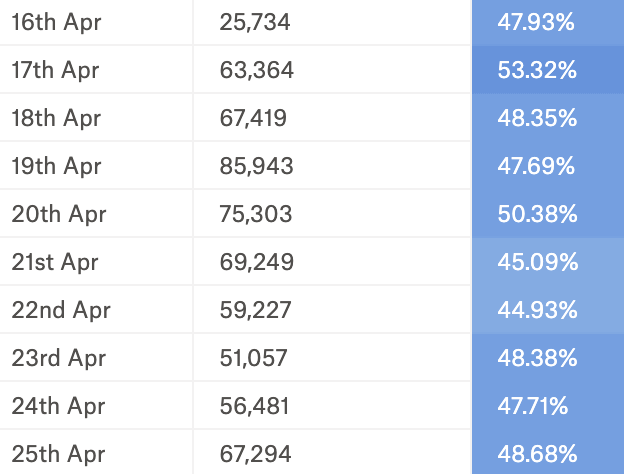Image resolution: width=624 pixels, height=474 pixels.
Task: Click the 48.35% percentage cell
Action: pos(536,118)
